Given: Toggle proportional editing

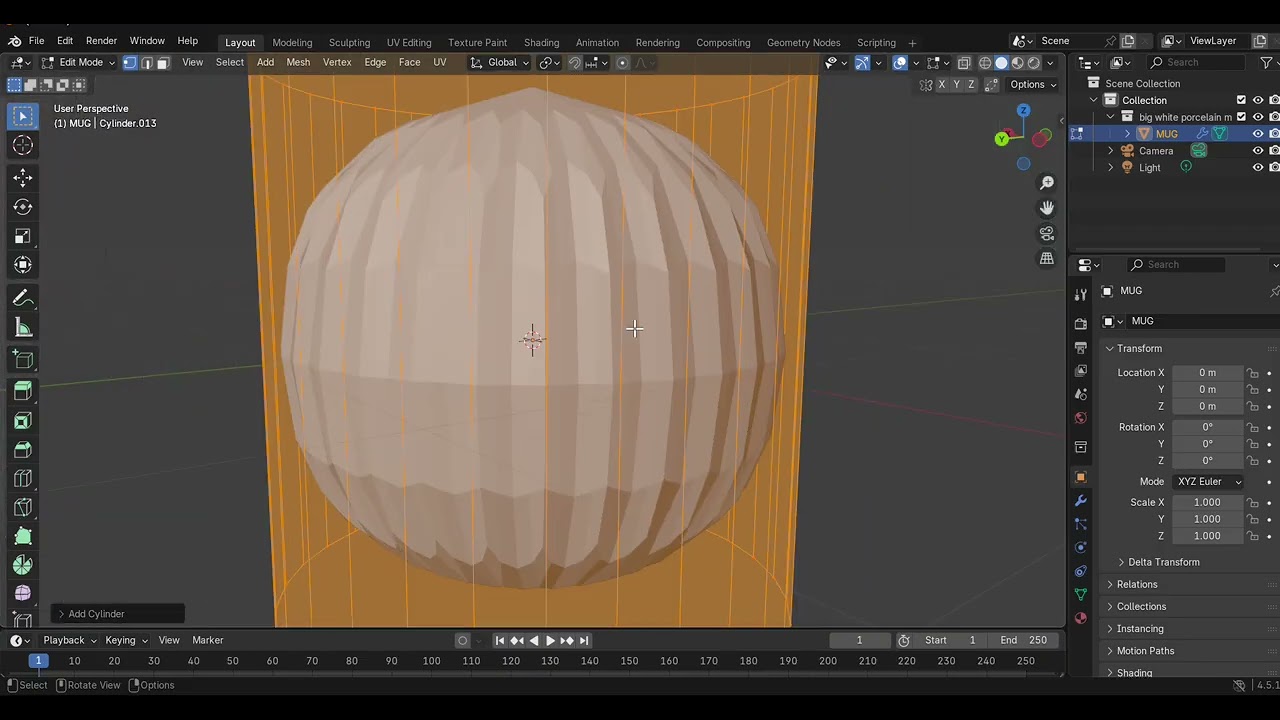Looking at the screenshot, I should click(x=622, y=62).
